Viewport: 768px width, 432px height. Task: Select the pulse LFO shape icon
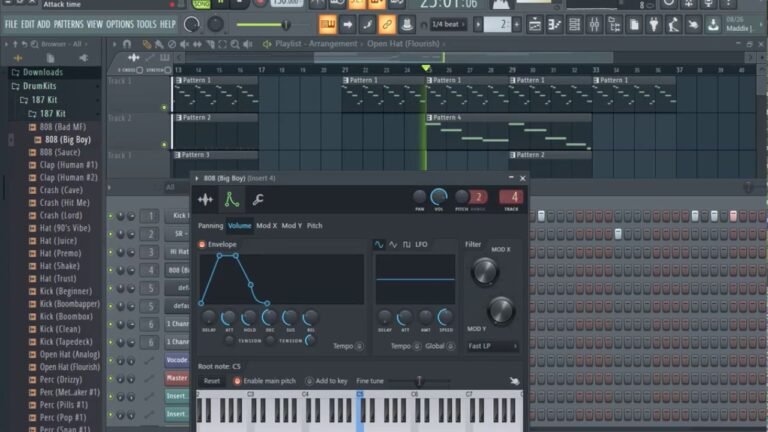(x=407, y=244)
